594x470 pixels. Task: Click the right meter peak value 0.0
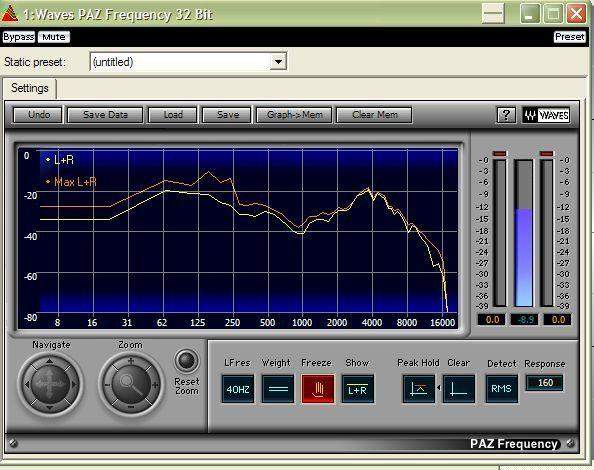[558, 320]
